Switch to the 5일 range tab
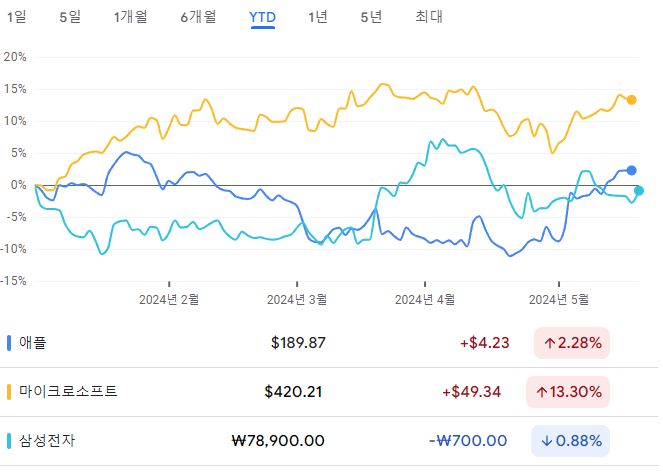The image size is (663, 472). 70,17
